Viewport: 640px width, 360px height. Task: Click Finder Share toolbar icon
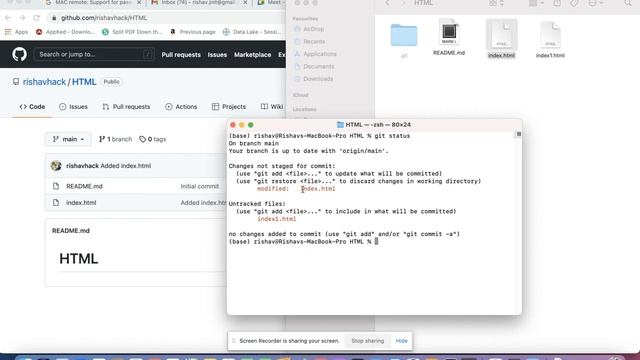point(557,3)
